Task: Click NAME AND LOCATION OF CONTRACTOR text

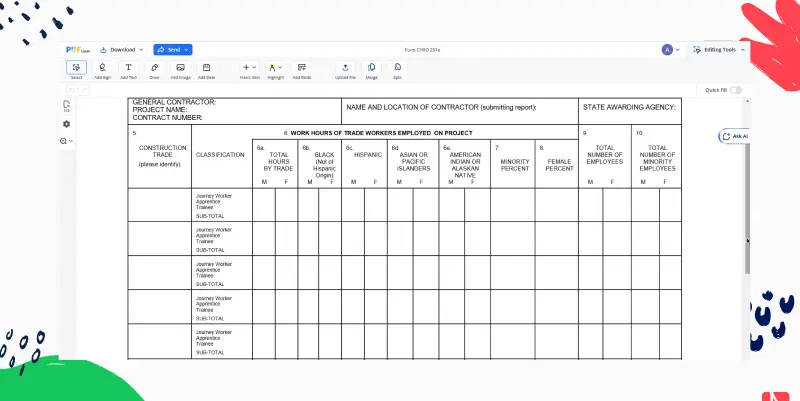Action: point(441,108)
